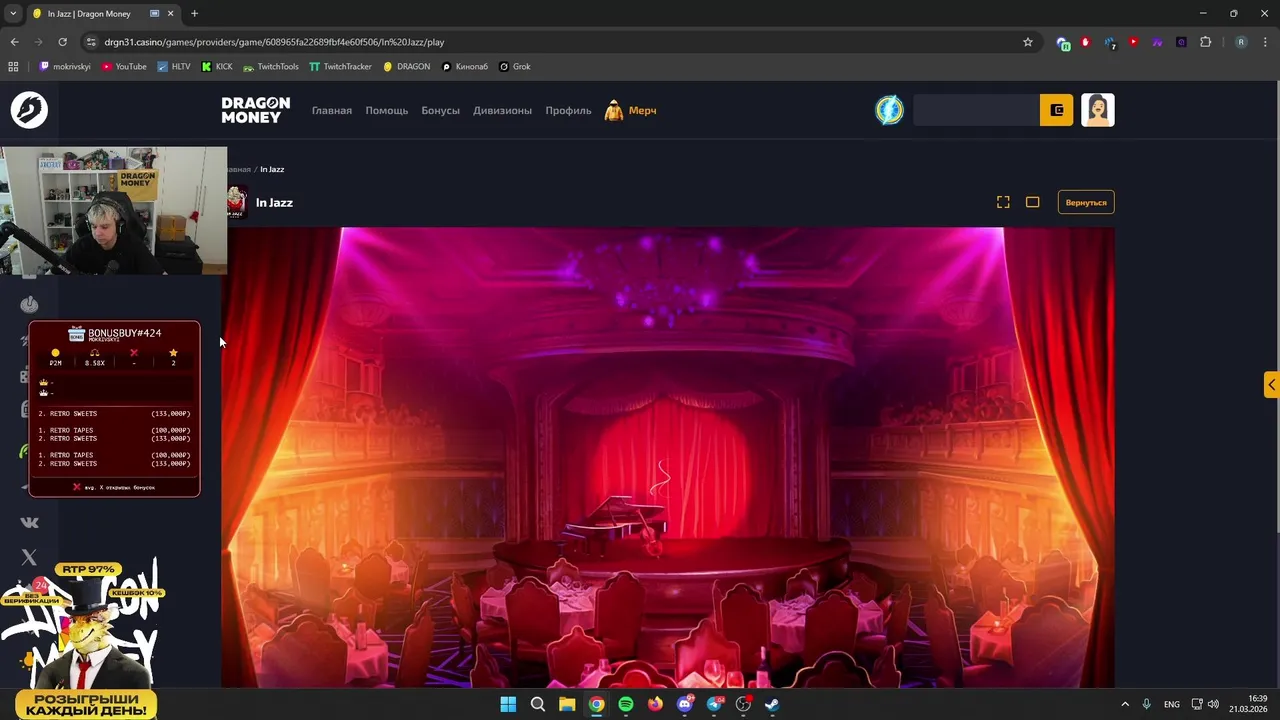This screenshot has width=1280, height=720.
Task: Open File Explorer from taskbar
Action: pos(567,704)
